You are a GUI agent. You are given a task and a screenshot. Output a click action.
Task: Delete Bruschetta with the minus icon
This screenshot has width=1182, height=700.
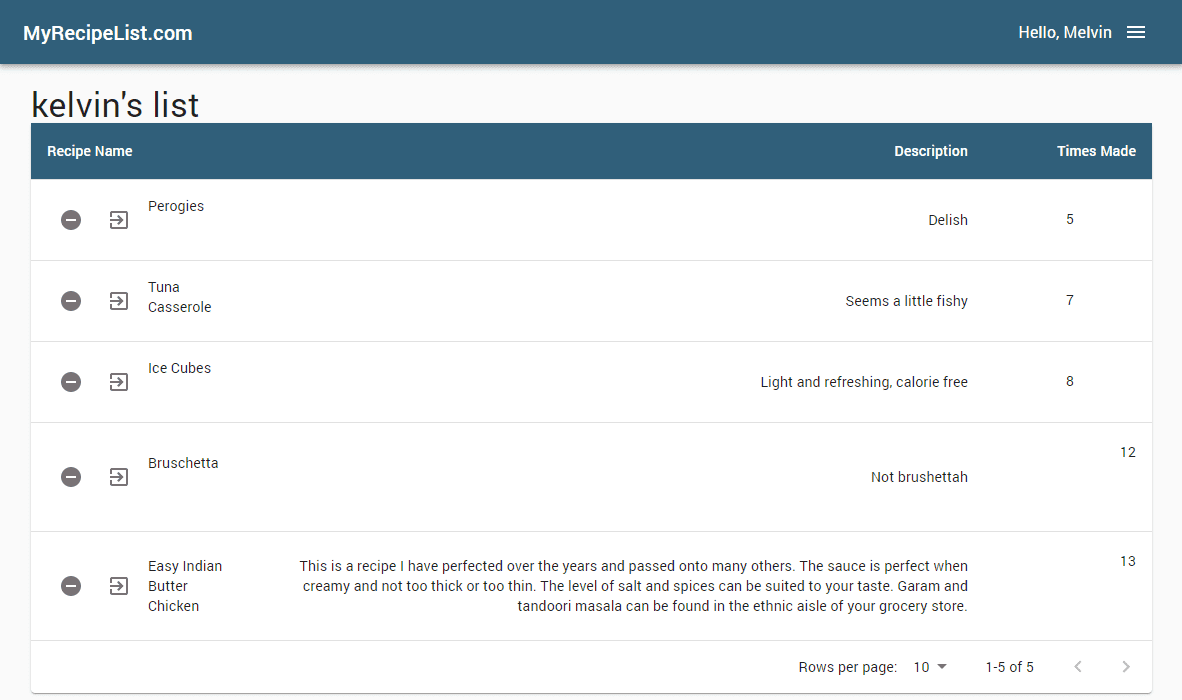pos(71,477)
